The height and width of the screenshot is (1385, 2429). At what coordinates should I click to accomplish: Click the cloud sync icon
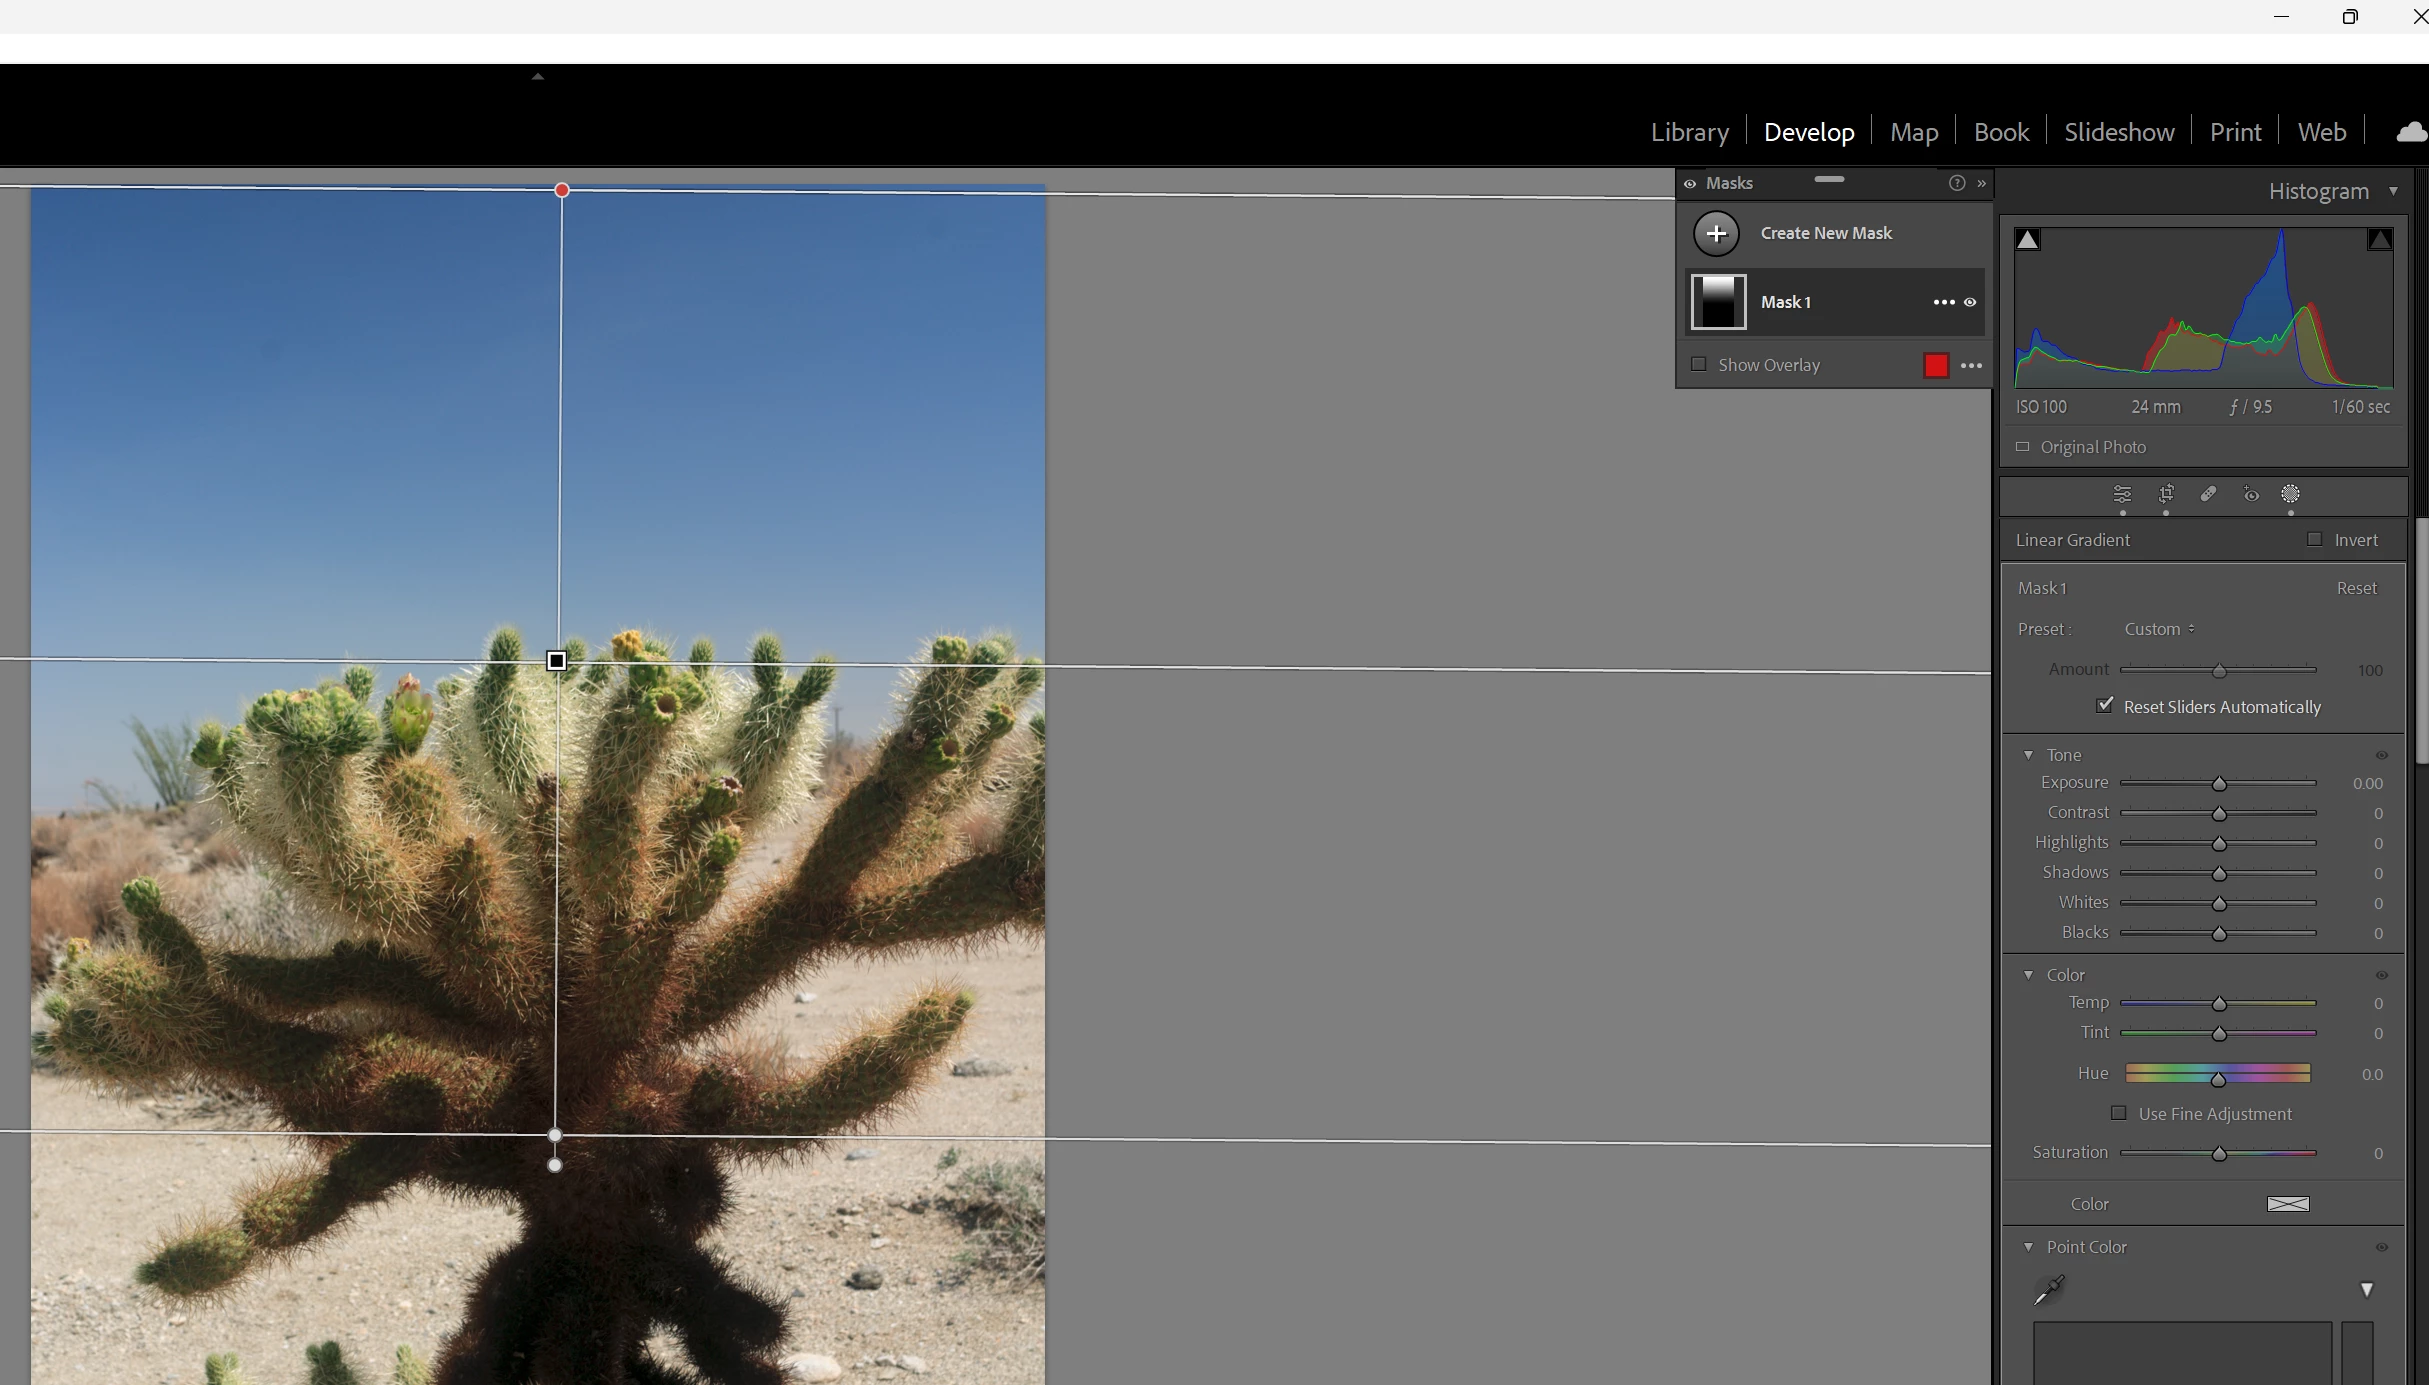click(x=2411, y=132)
